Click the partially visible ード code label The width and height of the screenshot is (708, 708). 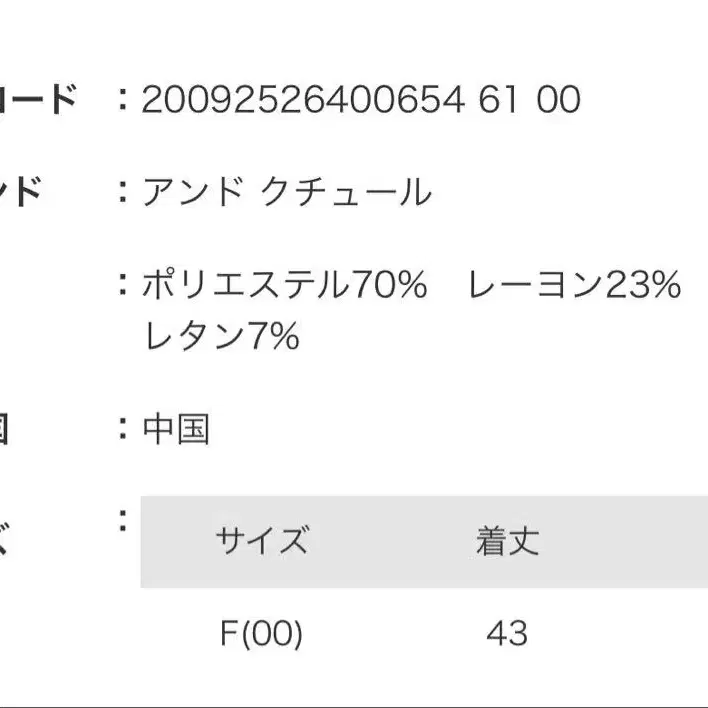coord(40,100)
